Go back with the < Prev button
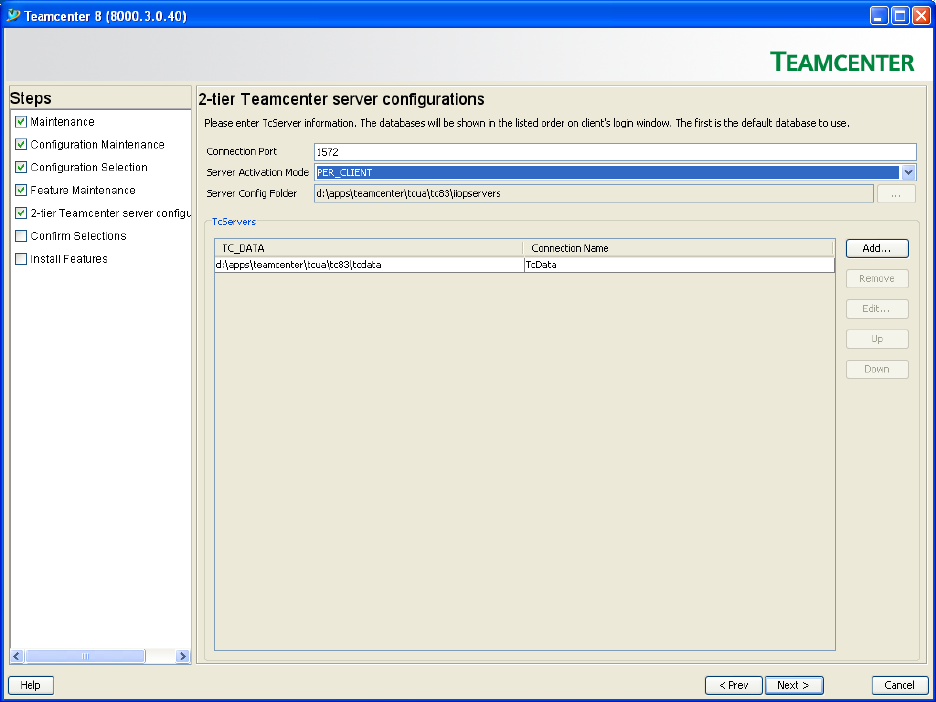Viewport: 936px width, 702px height. click(734, 685)
